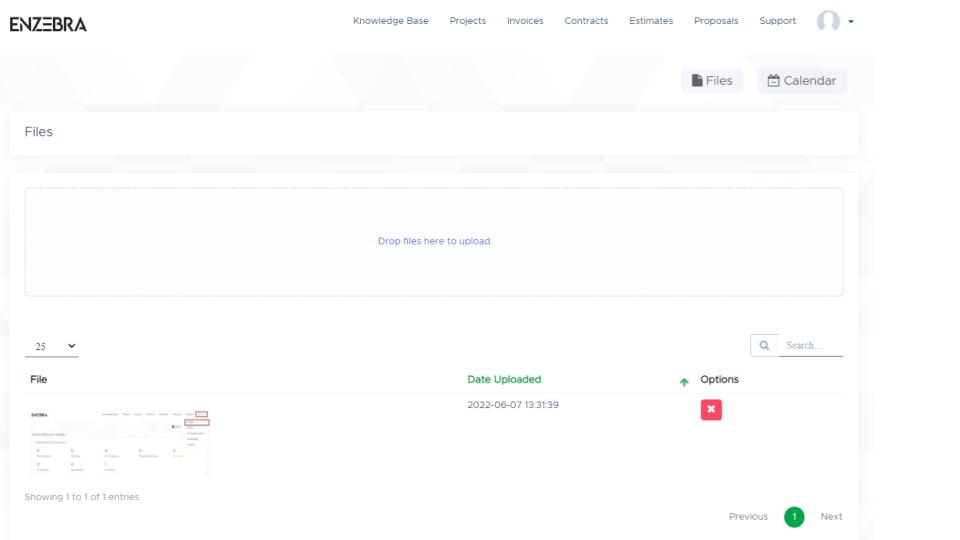This screenshot has height=540, width=960.
Task: Delete the uploaded file with red X
Action: (x=711, y=410)
